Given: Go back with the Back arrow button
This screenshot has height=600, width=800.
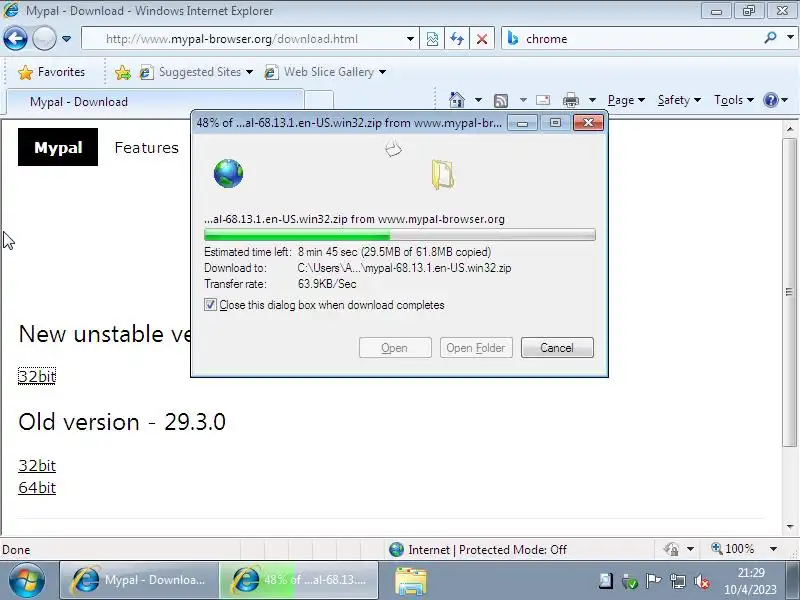Looking at the screenshot, I should 15,39.
